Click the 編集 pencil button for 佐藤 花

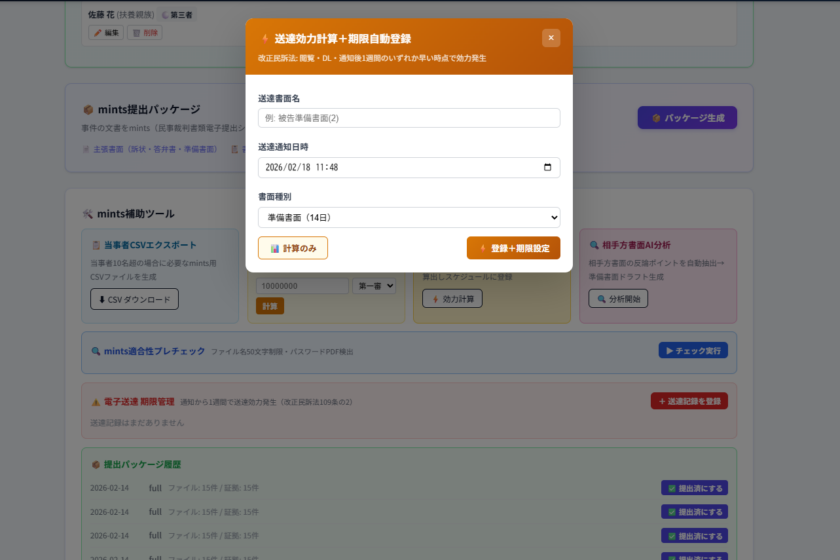tap(107, 33)
